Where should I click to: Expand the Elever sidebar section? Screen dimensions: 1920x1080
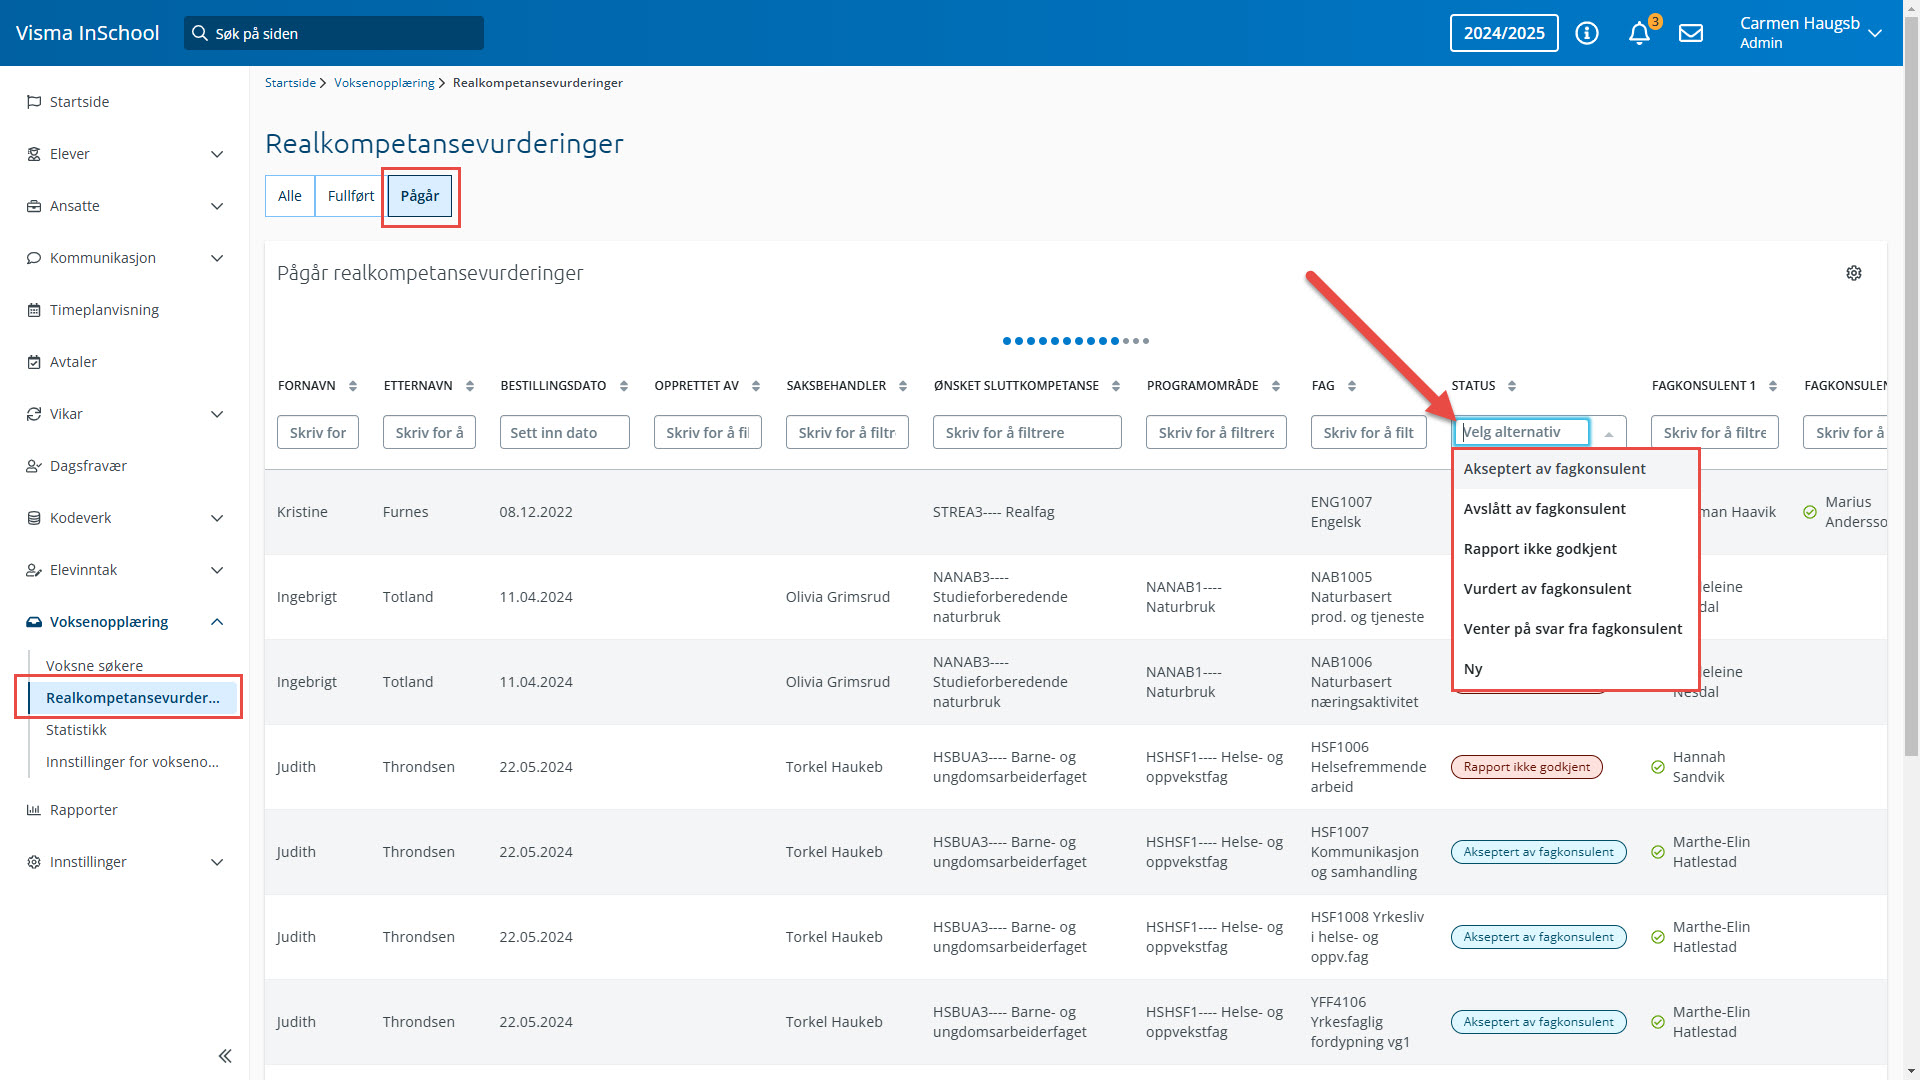[x=217, y=154]
